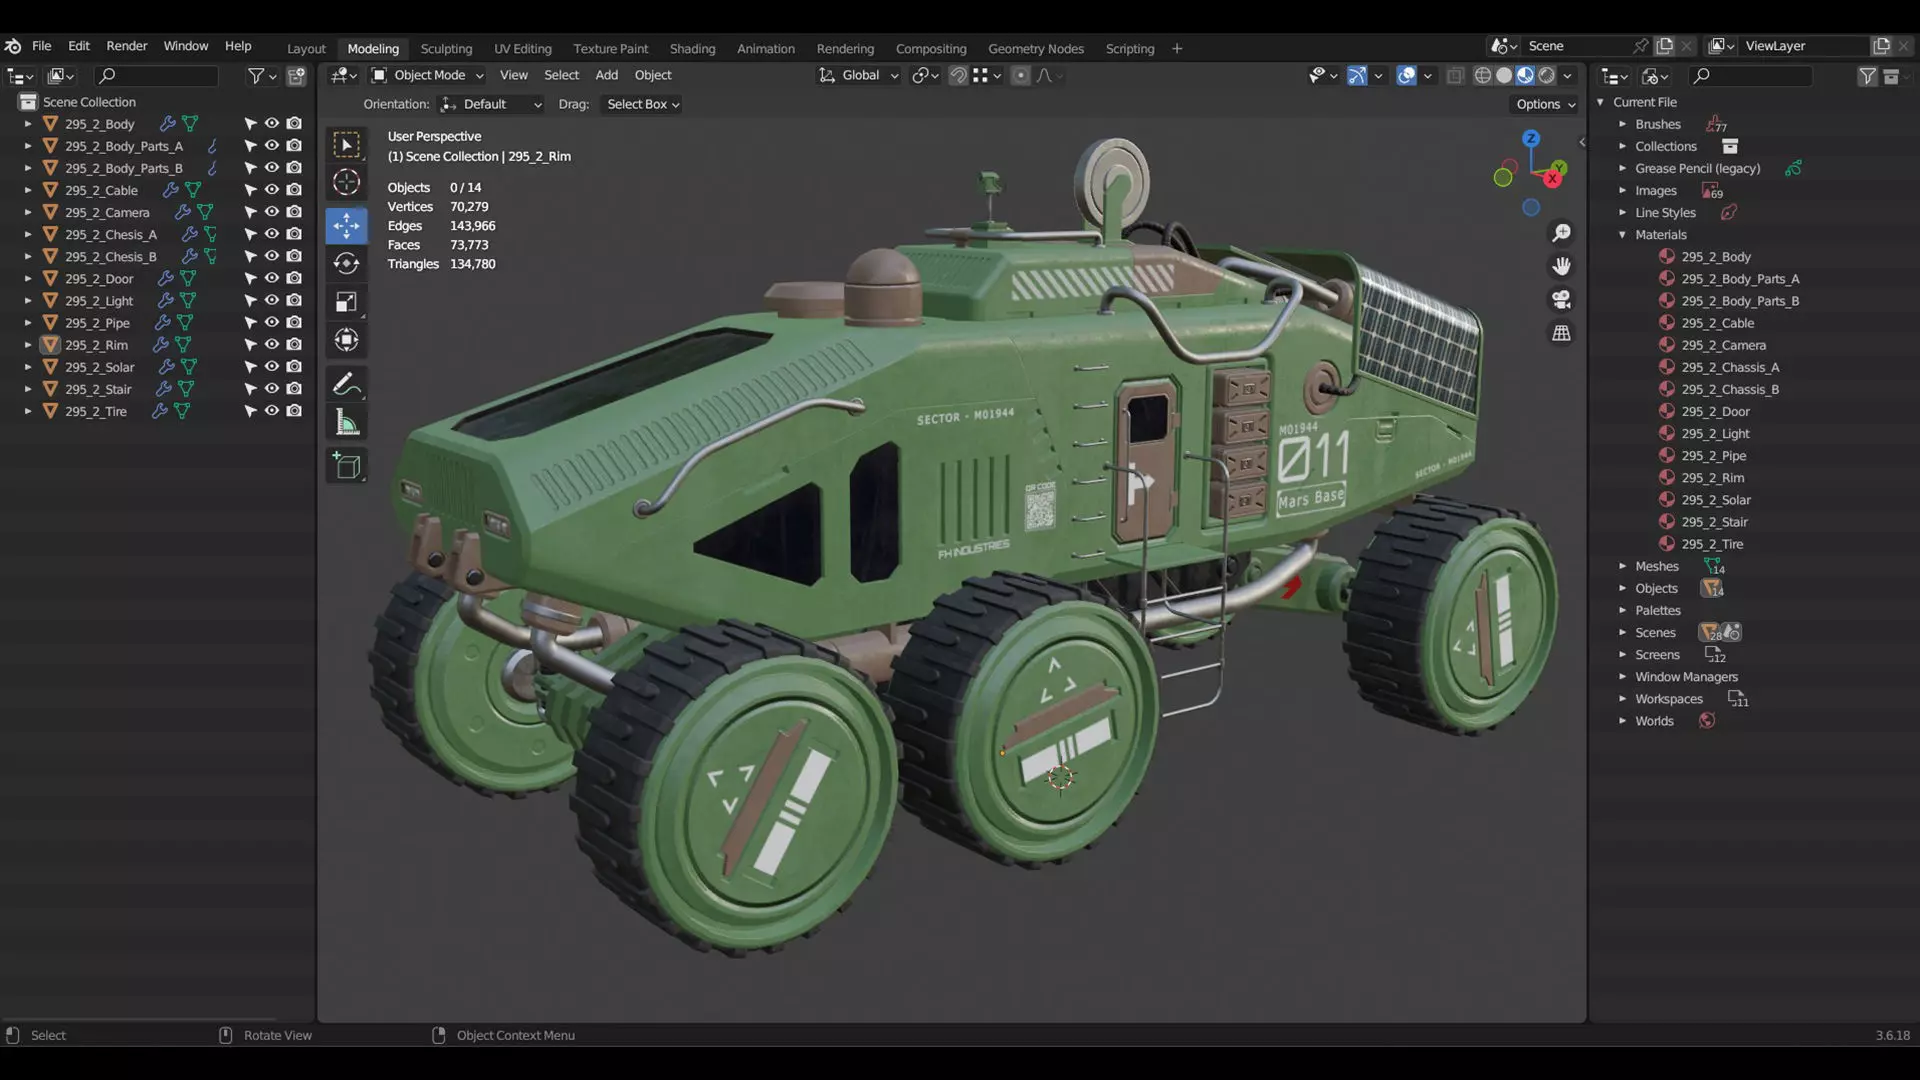This screenshot has height=1080, width=1920.
Task: Click the left outliner search field
Action: [x=156, y=76]
